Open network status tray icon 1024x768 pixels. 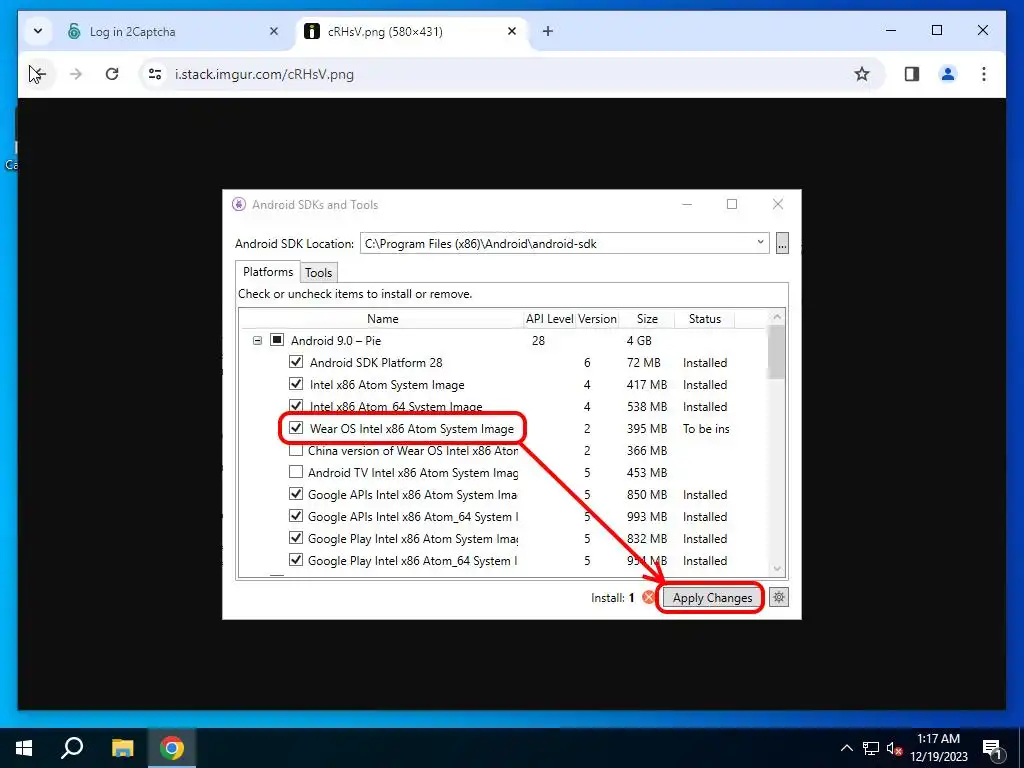[x=871, y=748]
